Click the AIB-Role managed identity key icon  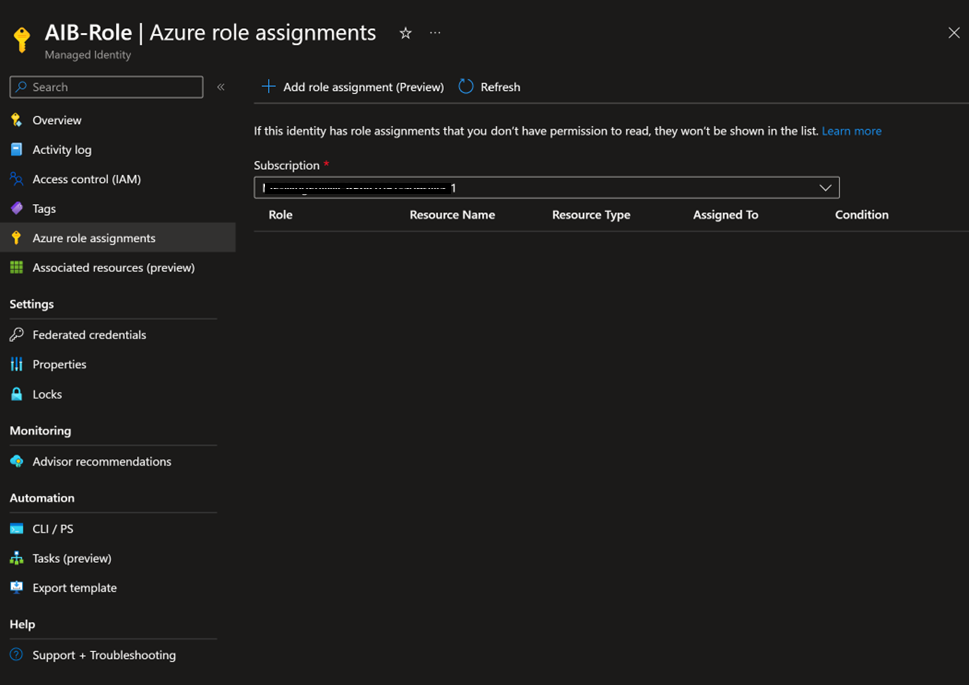(22, 40)
